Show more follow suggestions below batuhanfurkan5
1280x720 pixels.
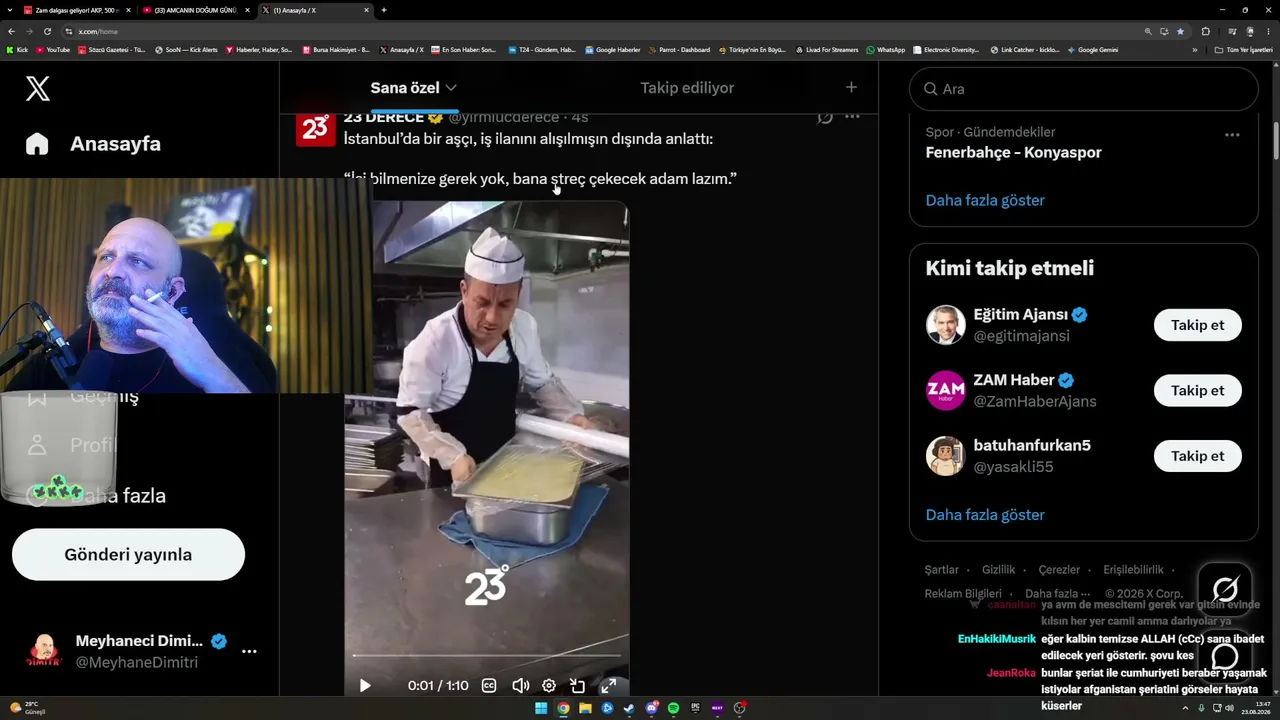[x=985, y=515]
